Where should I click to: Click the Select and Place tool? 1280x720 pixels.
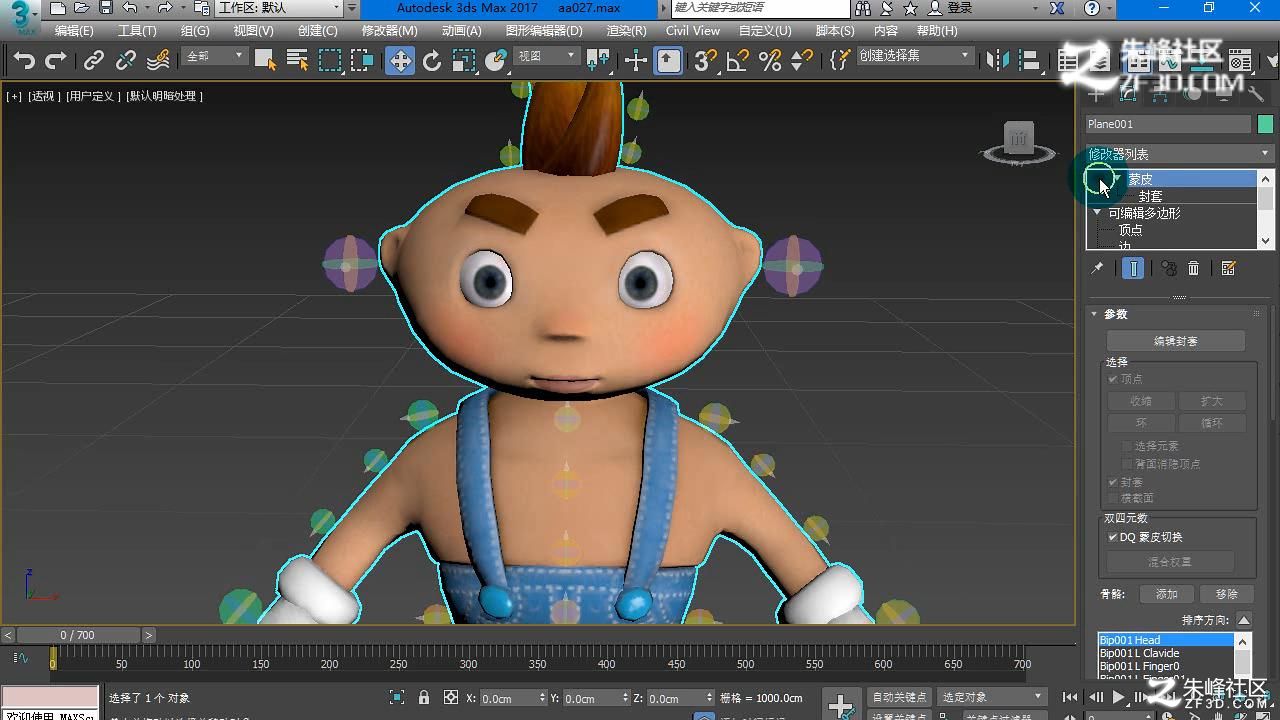click(496, 61)
